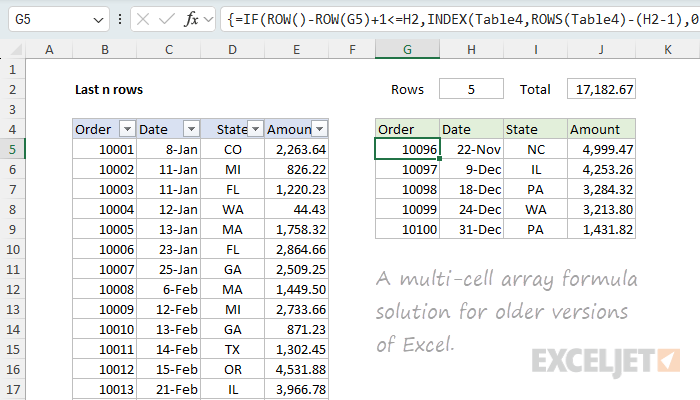Viewport: 700px width, 400px height.
Task: Click the Select All corner triangle
Action: point(17,50)
